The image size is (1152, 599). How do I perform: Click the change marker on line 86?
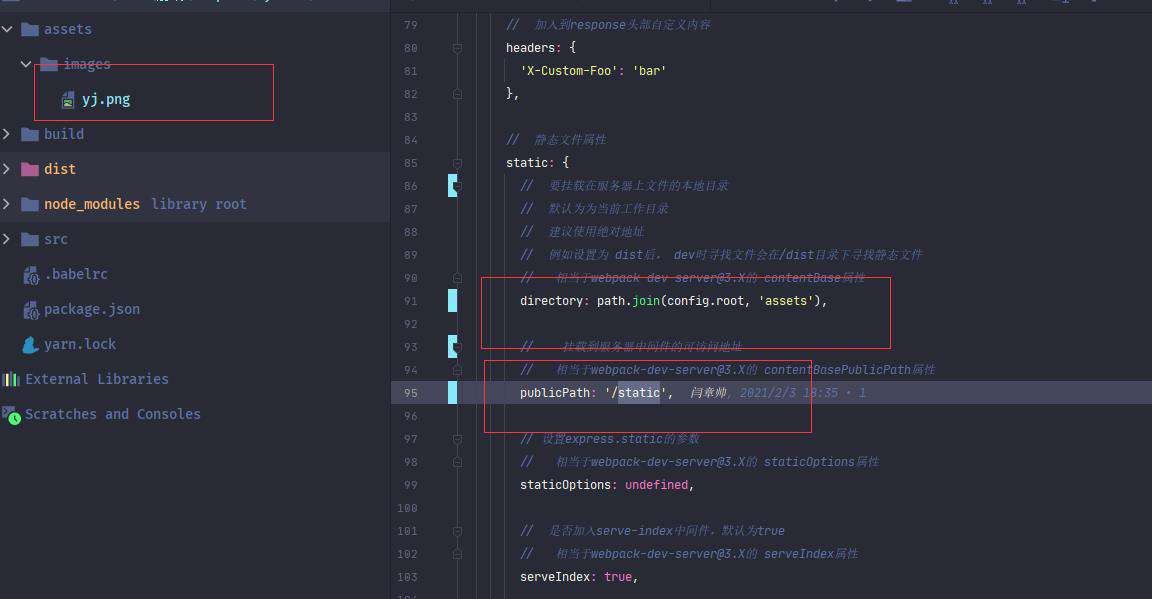pos(453,186)
